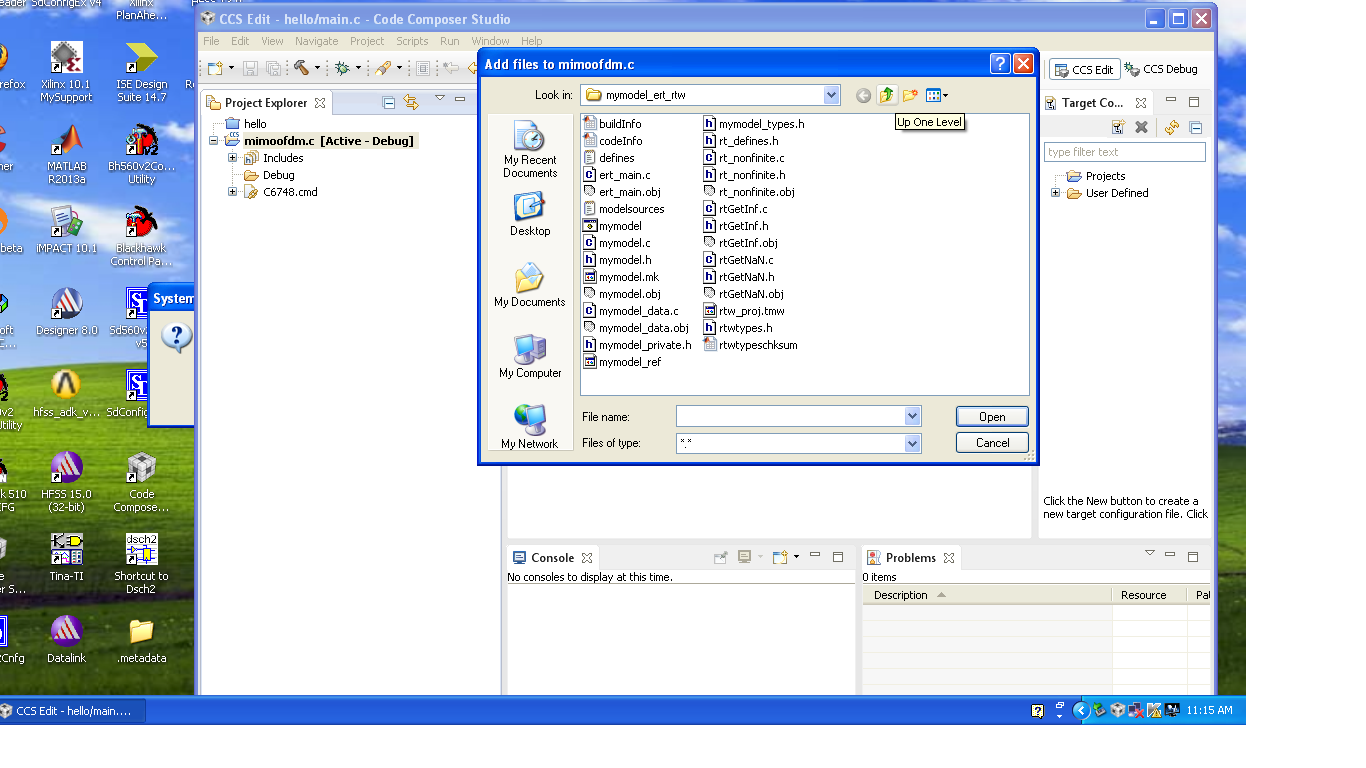Open Project Explorer View Menu triangle

pyautogui.click(x=439, y=99)
